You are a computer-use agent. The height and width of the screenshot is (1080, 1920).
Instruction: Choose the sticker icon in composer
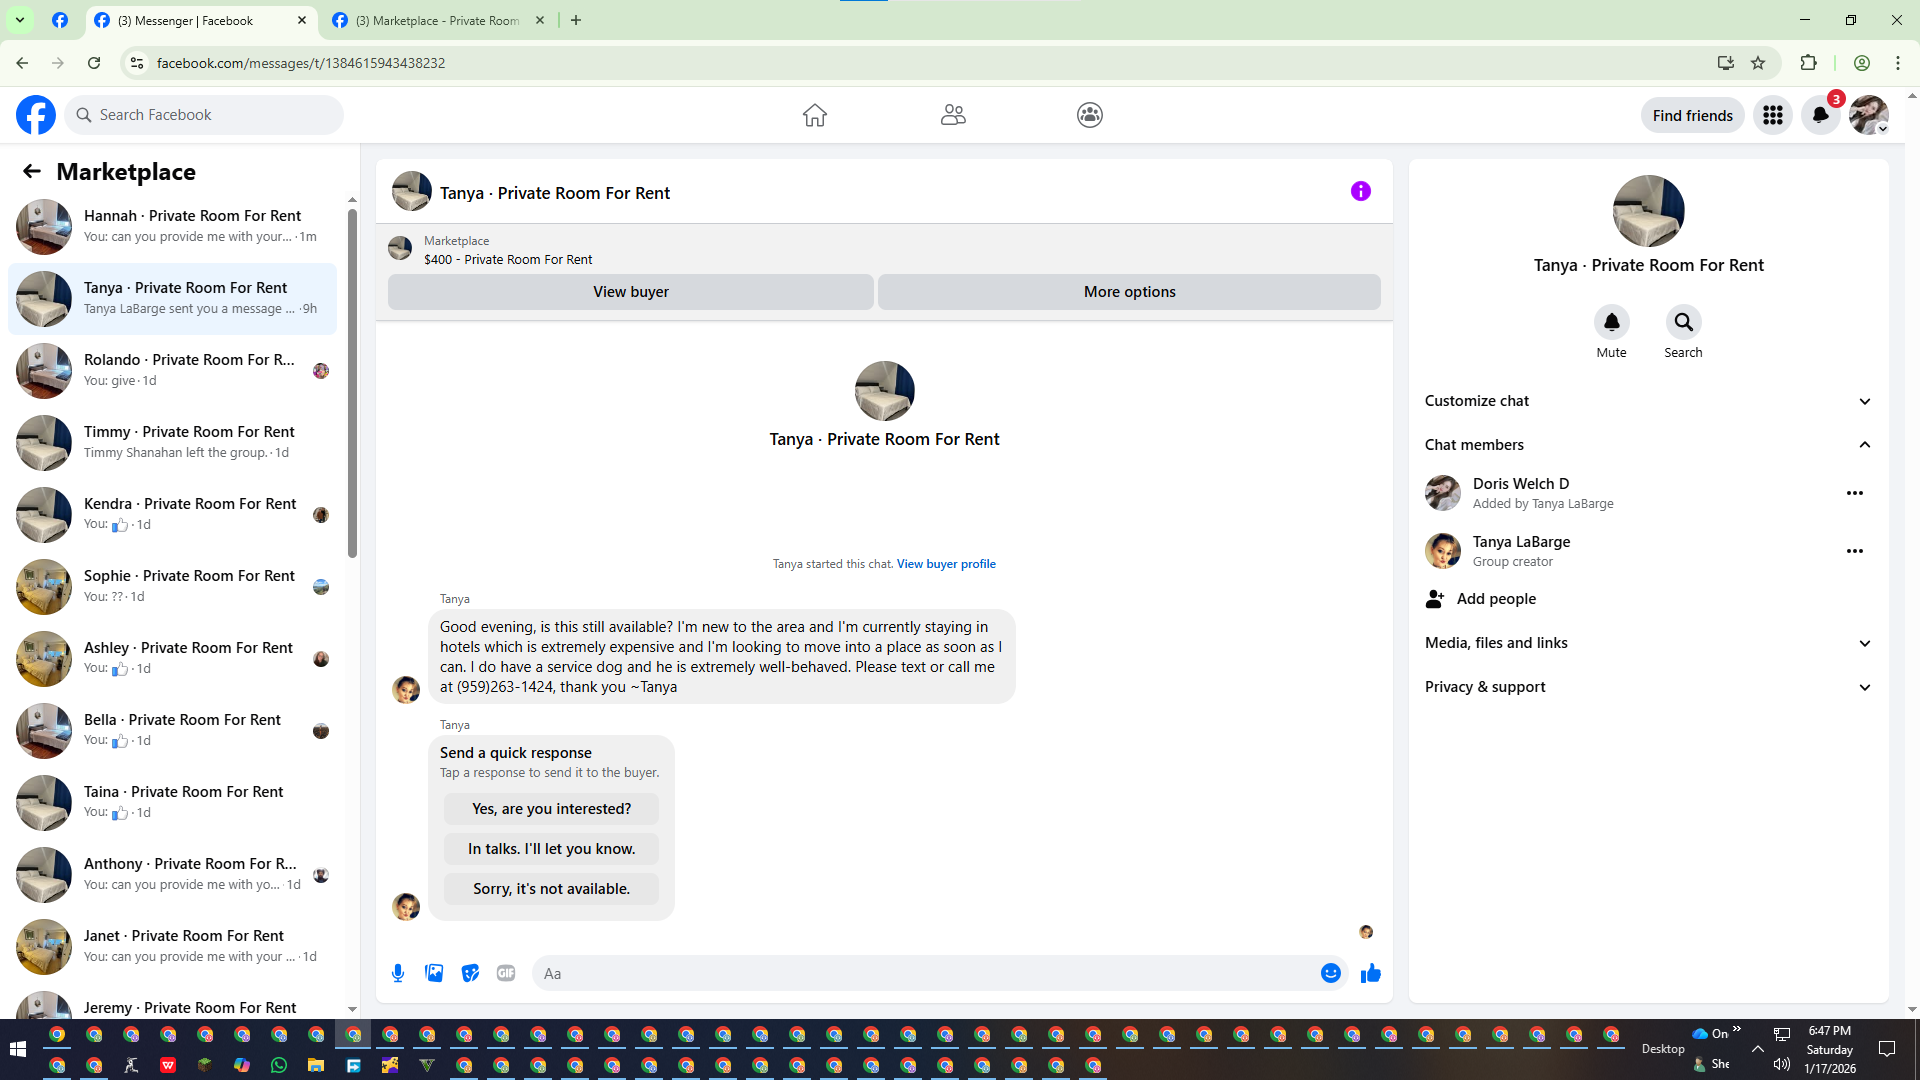pyautogui.click(x=470, y=973)
